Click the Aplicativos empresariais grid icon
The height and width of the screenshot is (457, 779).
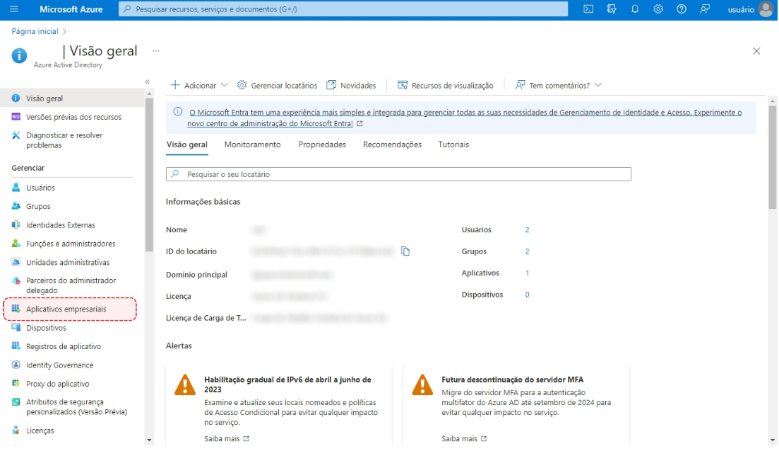16,308
